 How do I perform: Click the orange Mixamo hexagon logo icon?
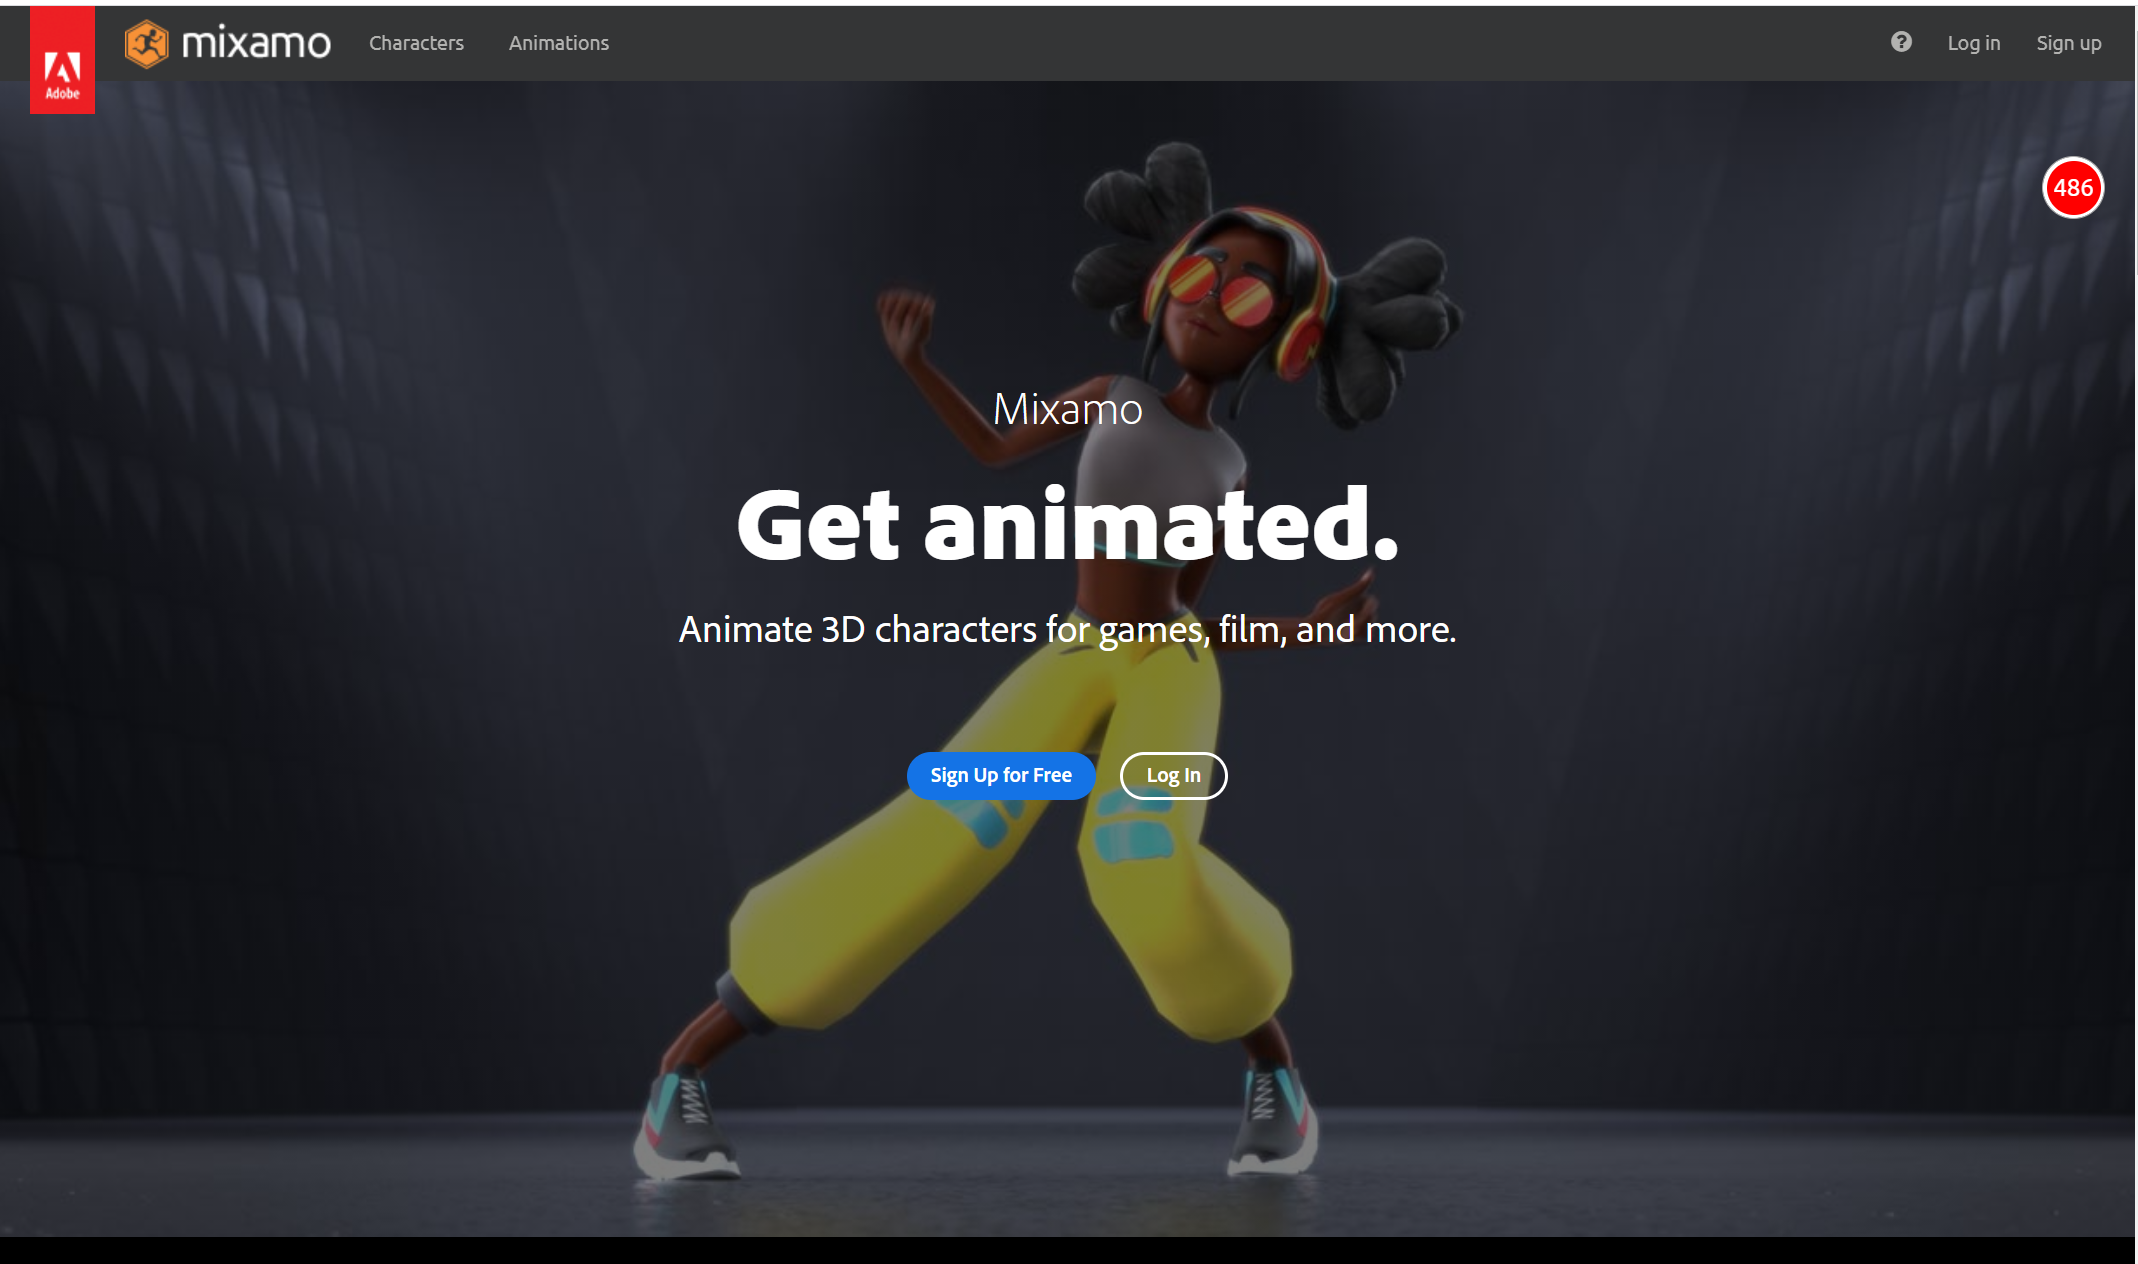(x=147, y=43)
